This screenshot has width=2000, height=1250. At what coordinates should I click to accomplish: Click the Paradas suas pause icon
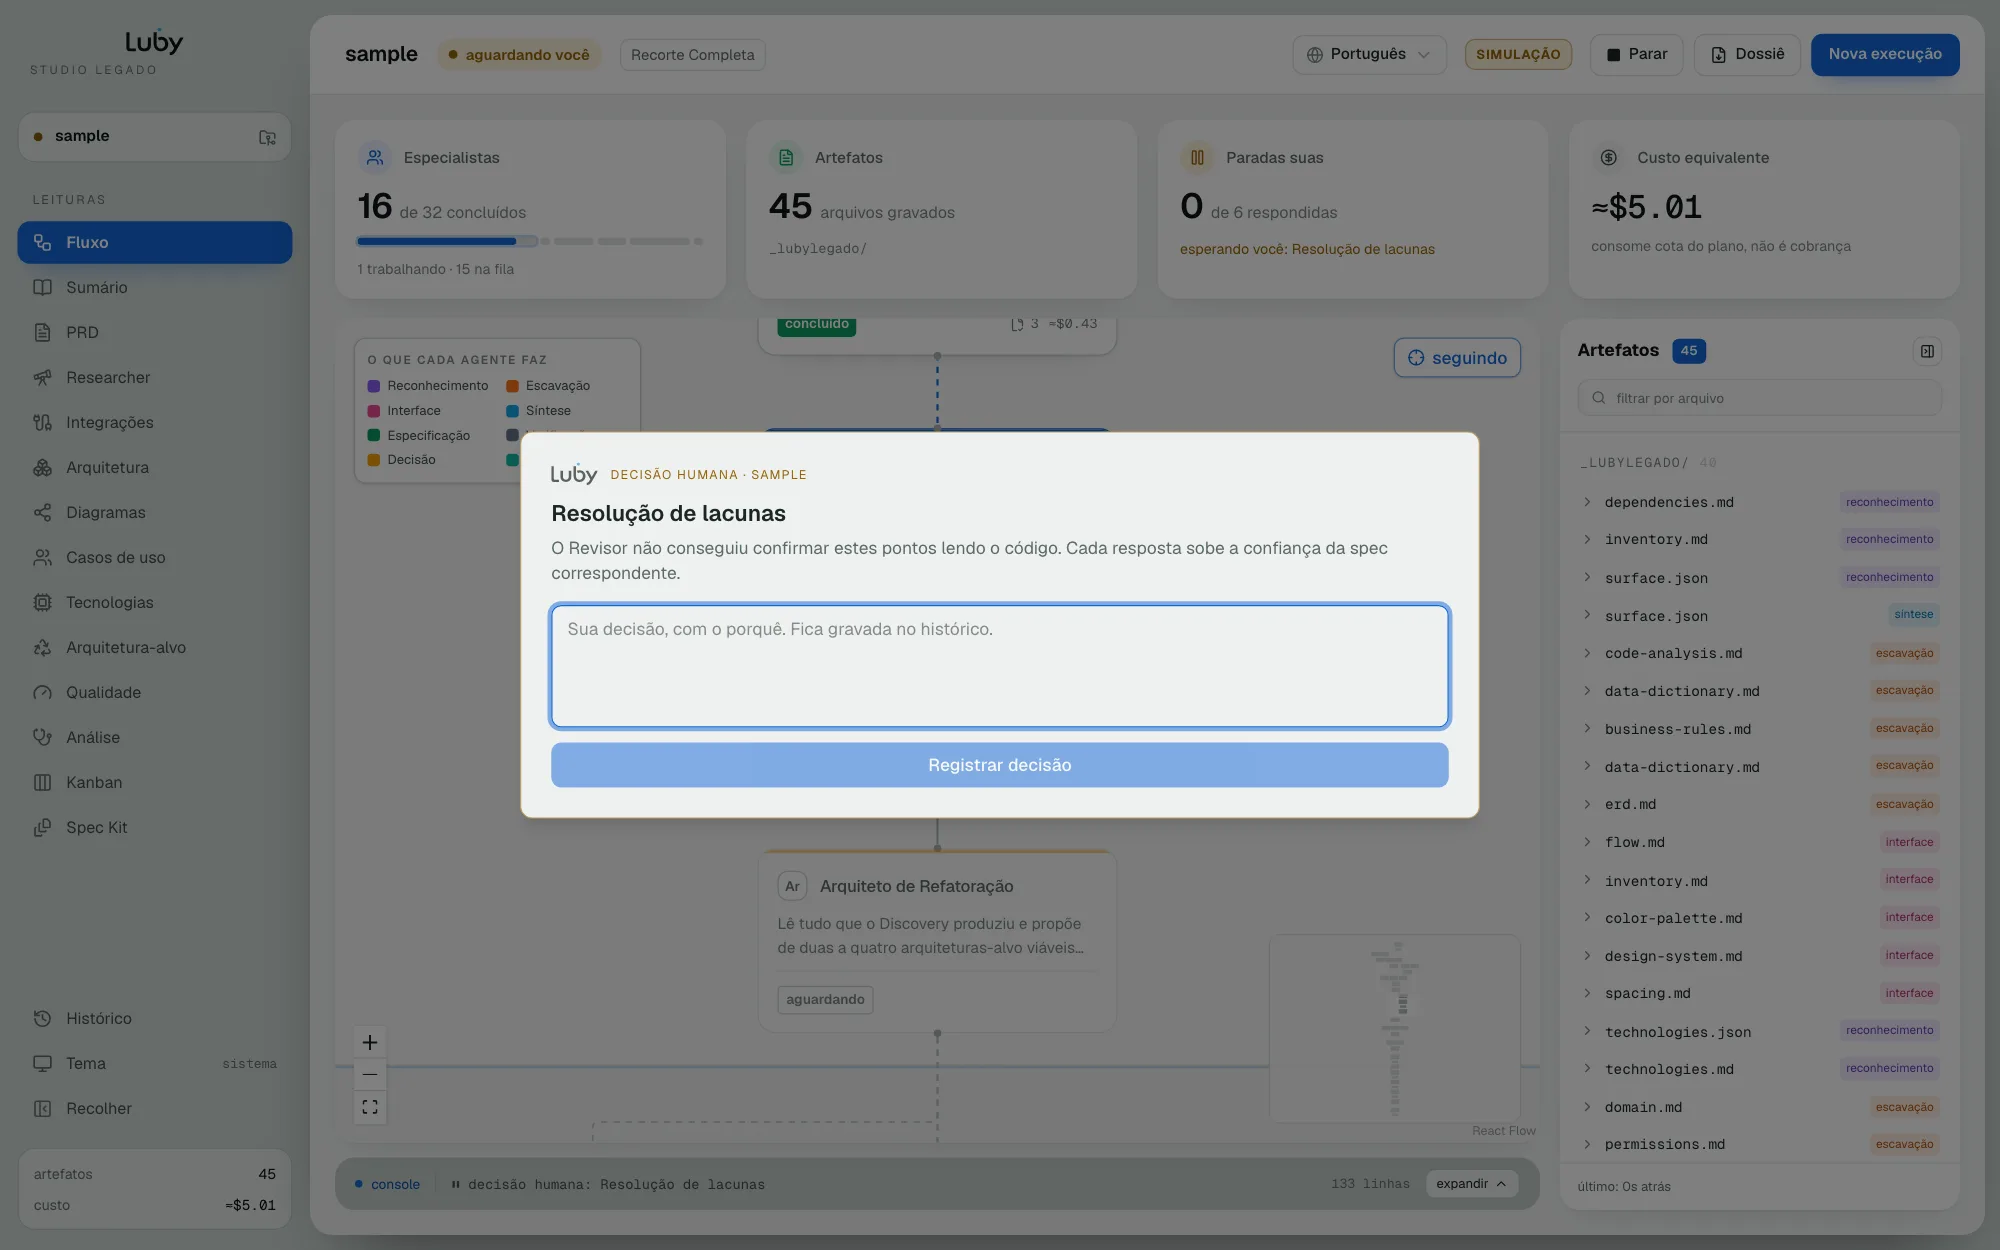(x=1197, y=157)
